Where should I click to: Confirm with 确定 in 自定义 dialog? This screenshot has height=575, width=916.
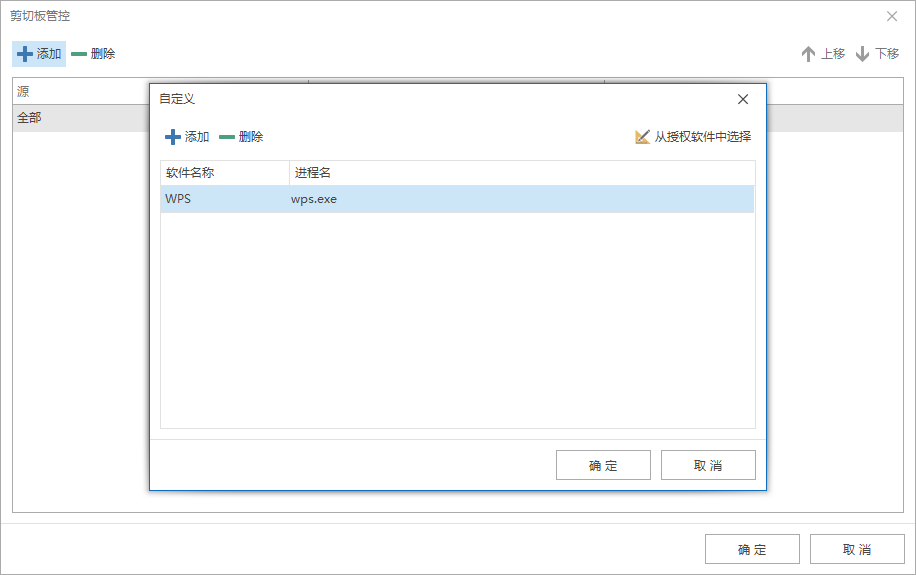pos(603,465)
